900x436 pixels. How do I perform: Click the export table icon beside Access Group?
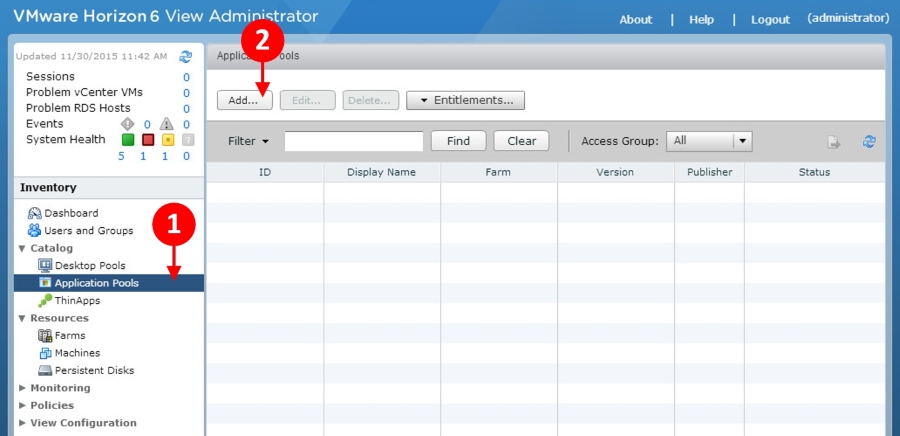click(833, 142)
